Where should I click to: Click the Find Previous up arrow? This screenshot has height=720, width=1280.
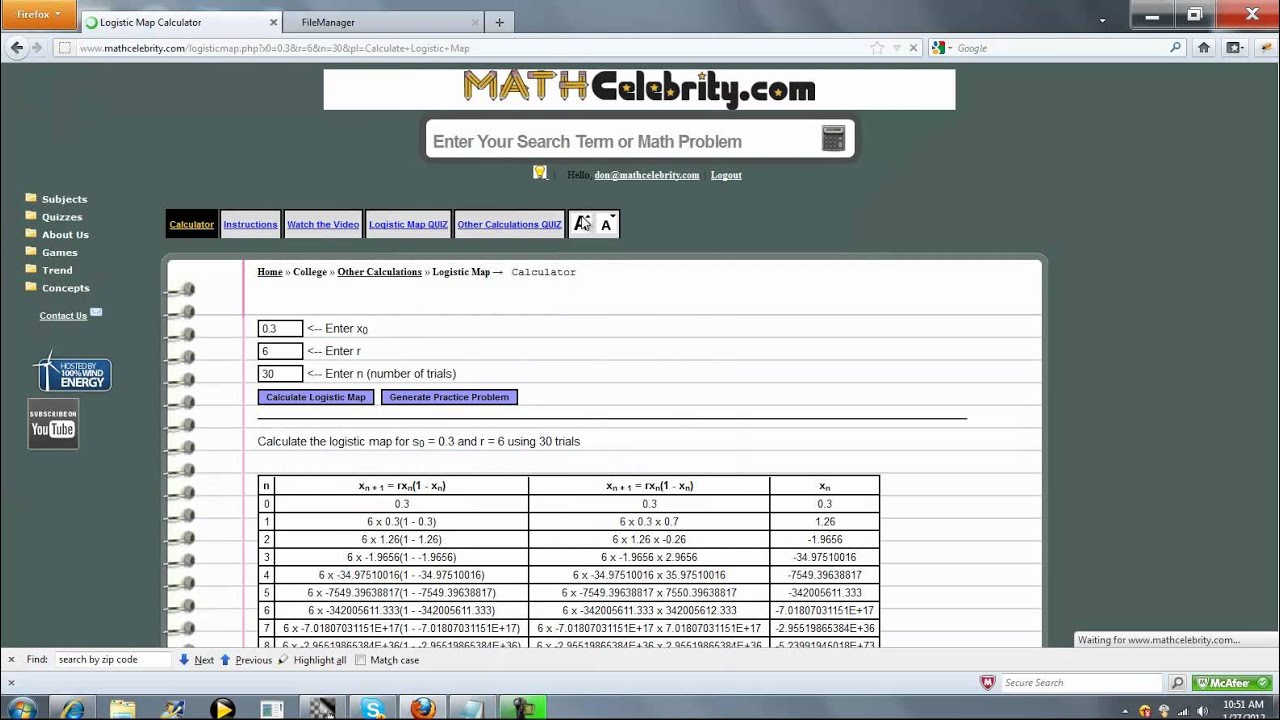point(225,660)
